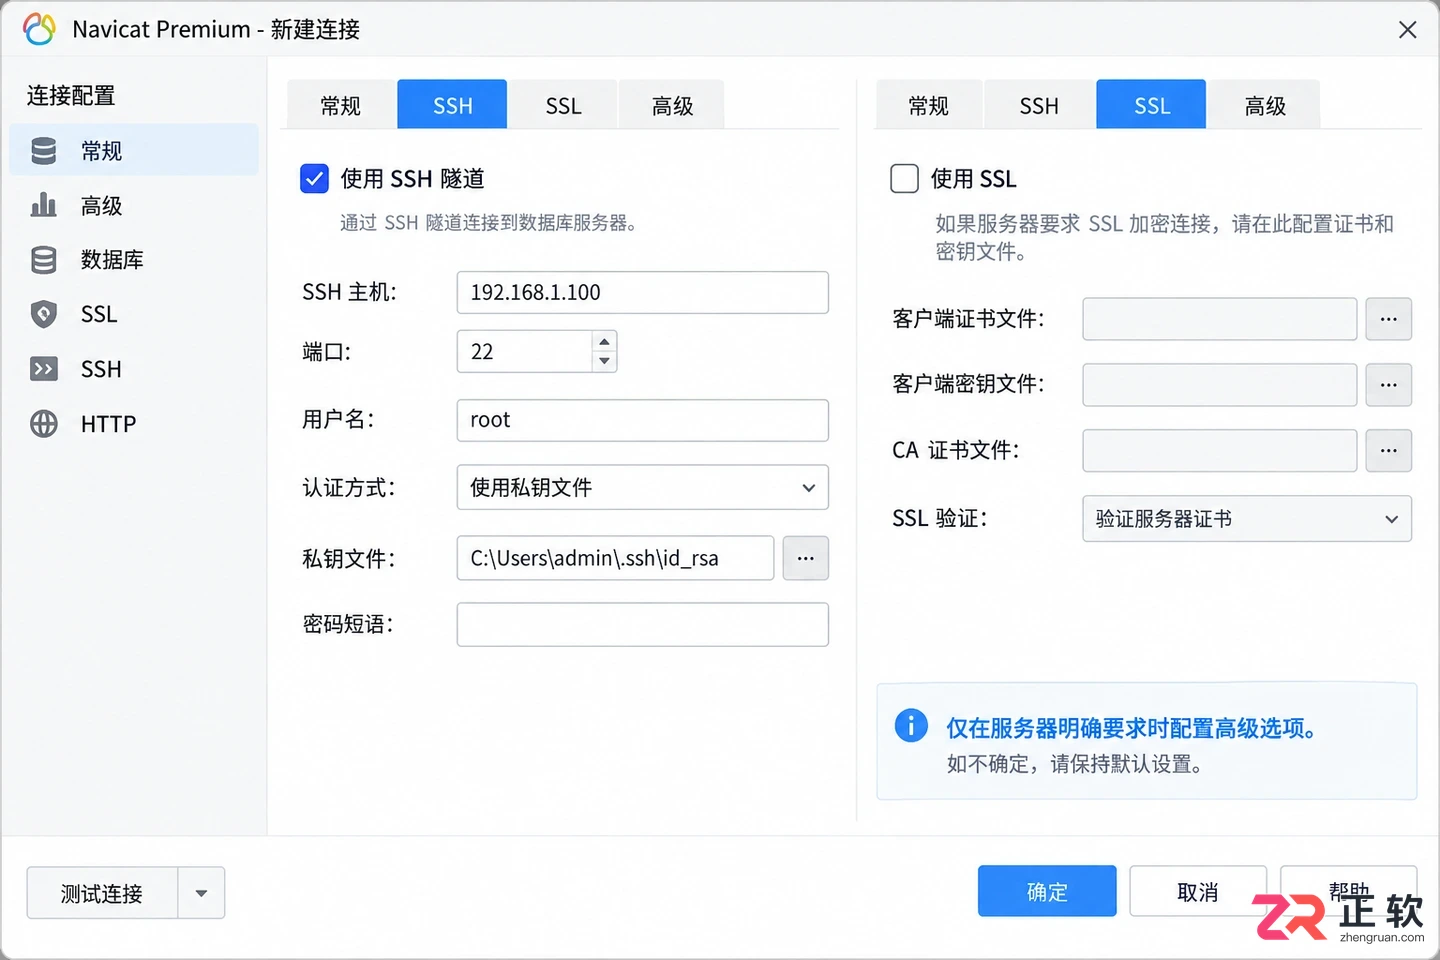Browse for CA 证书文件 with ellipsis button
Viewport: 1440px width, 960px height.
pos(1389,451)
